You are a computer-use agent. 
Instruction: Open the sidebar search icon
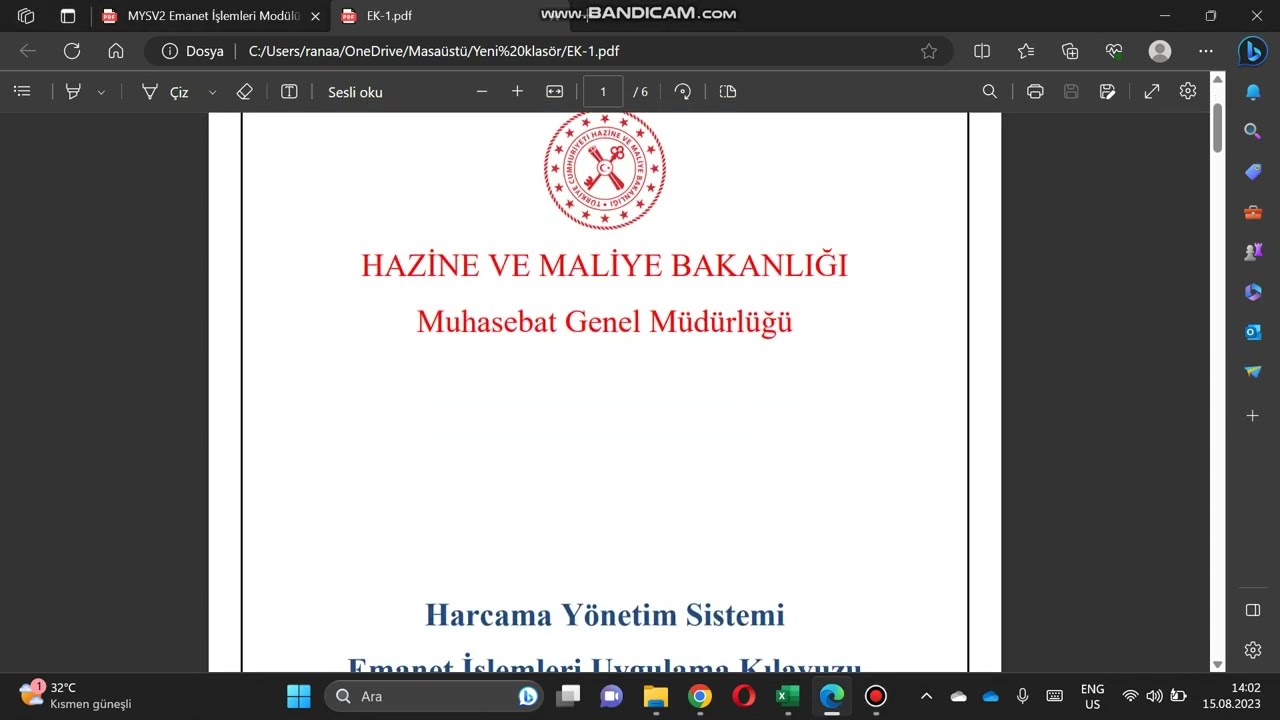[1253, 131]
